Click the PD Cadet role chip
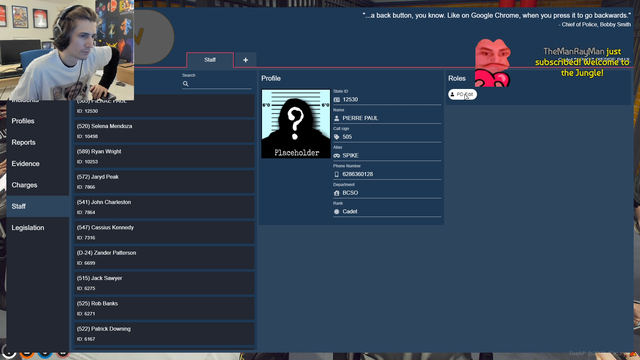The image size is (640, 360). tap(462, 94)
